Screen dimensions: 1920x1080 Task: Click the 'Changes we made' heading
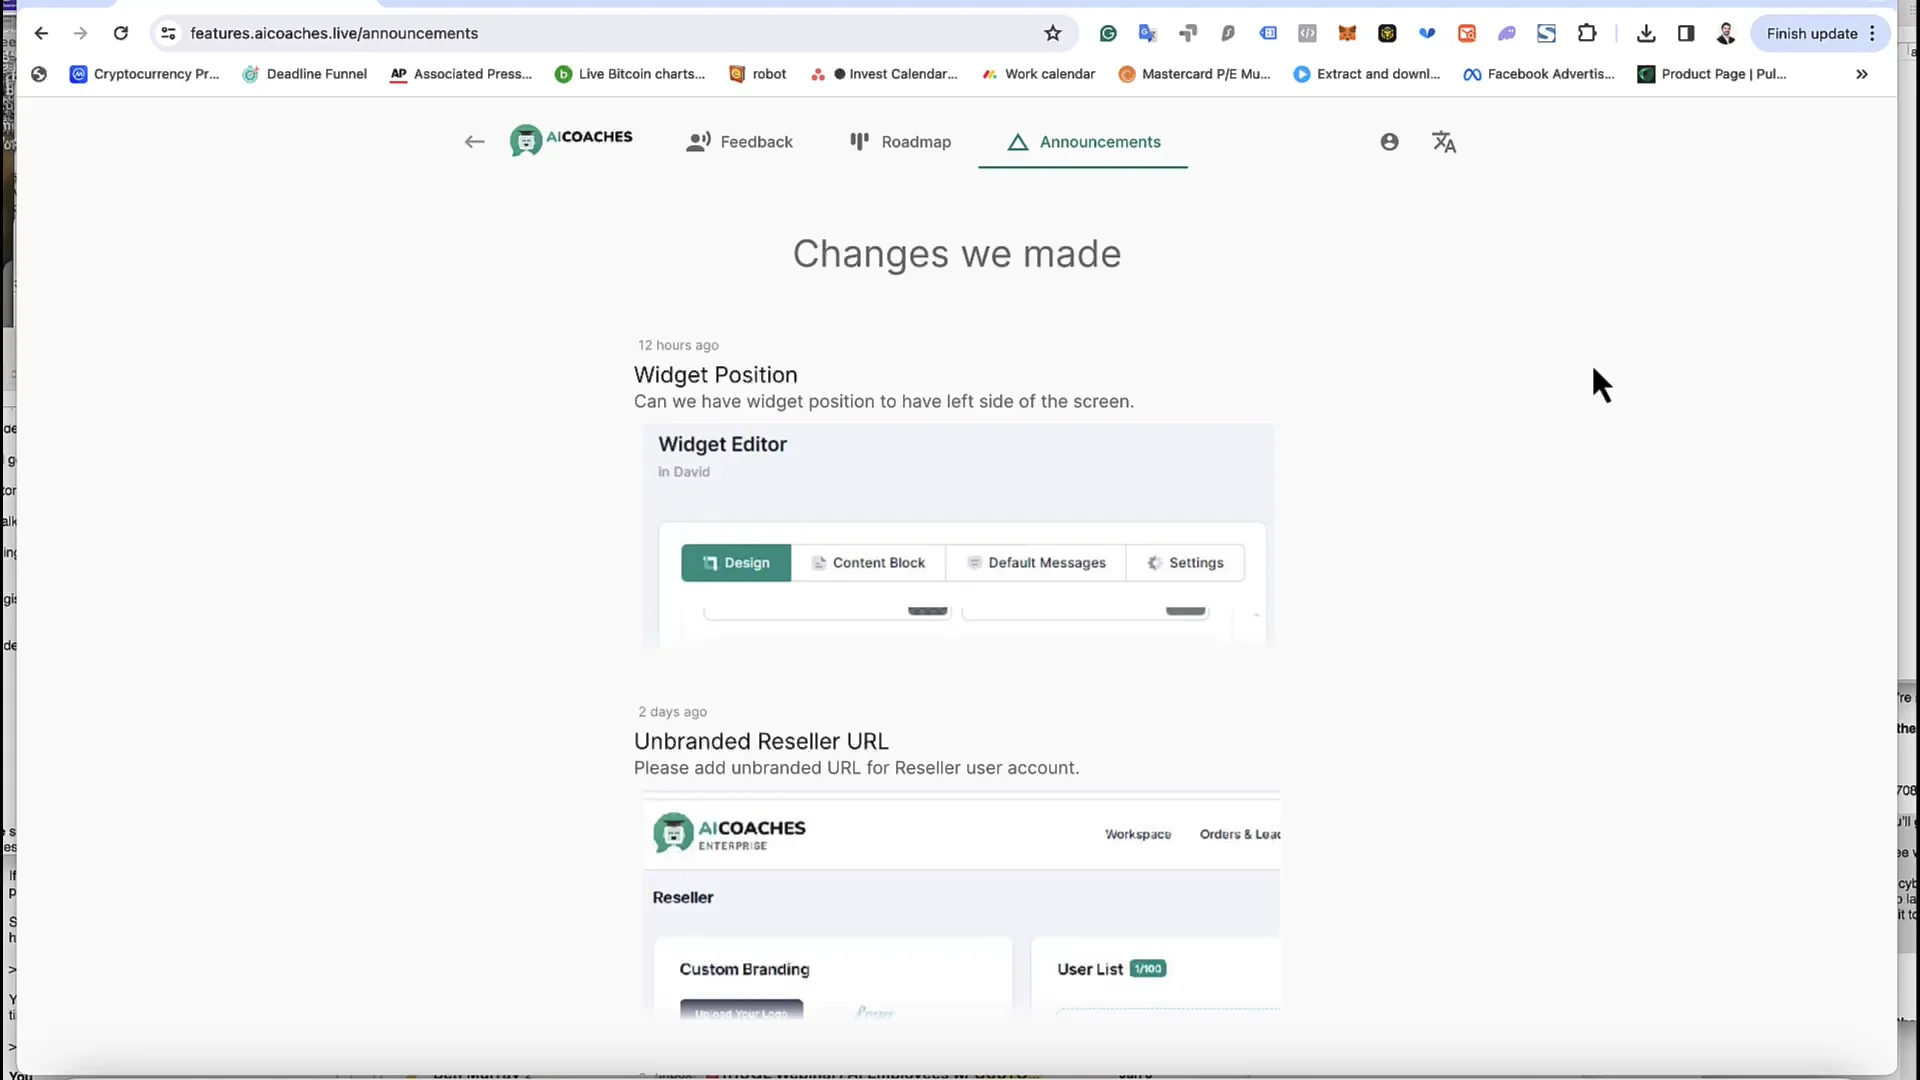pyautogui.click(x=957, y=254)
